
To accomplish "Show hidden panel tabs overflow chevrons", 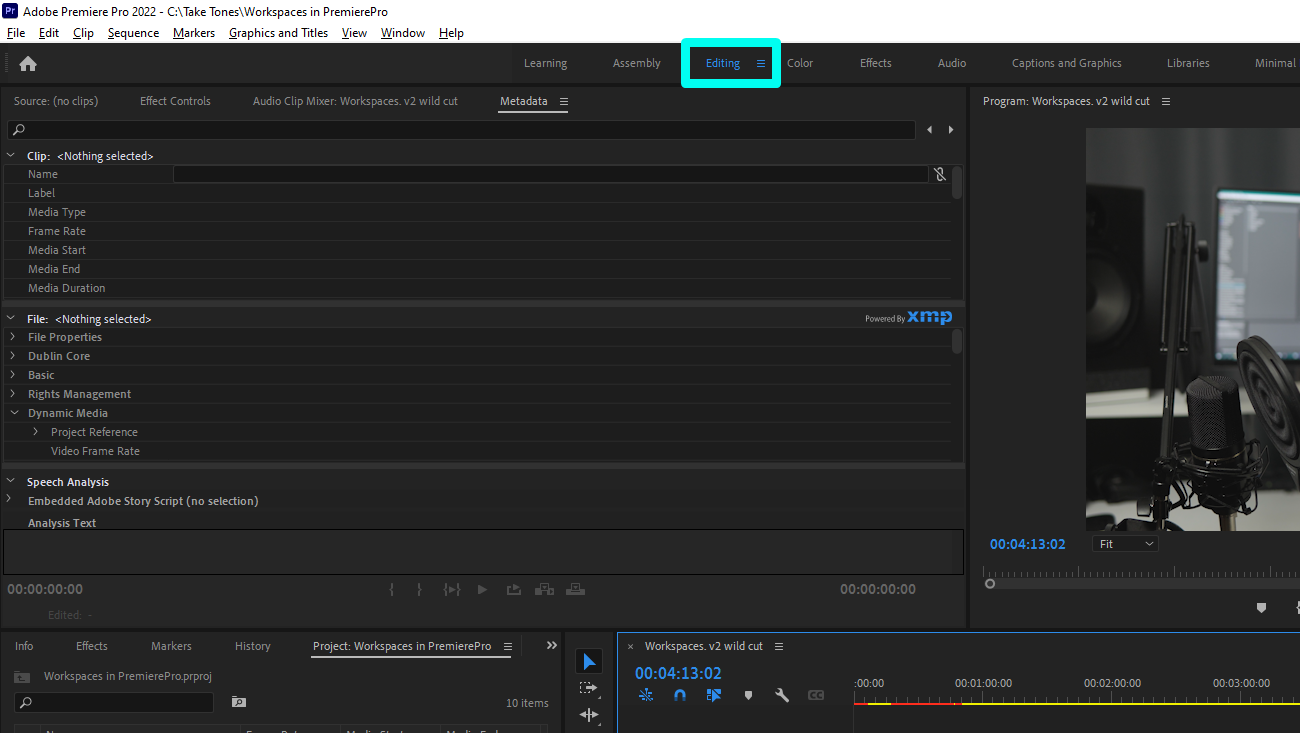I will [x=551, y=646].
